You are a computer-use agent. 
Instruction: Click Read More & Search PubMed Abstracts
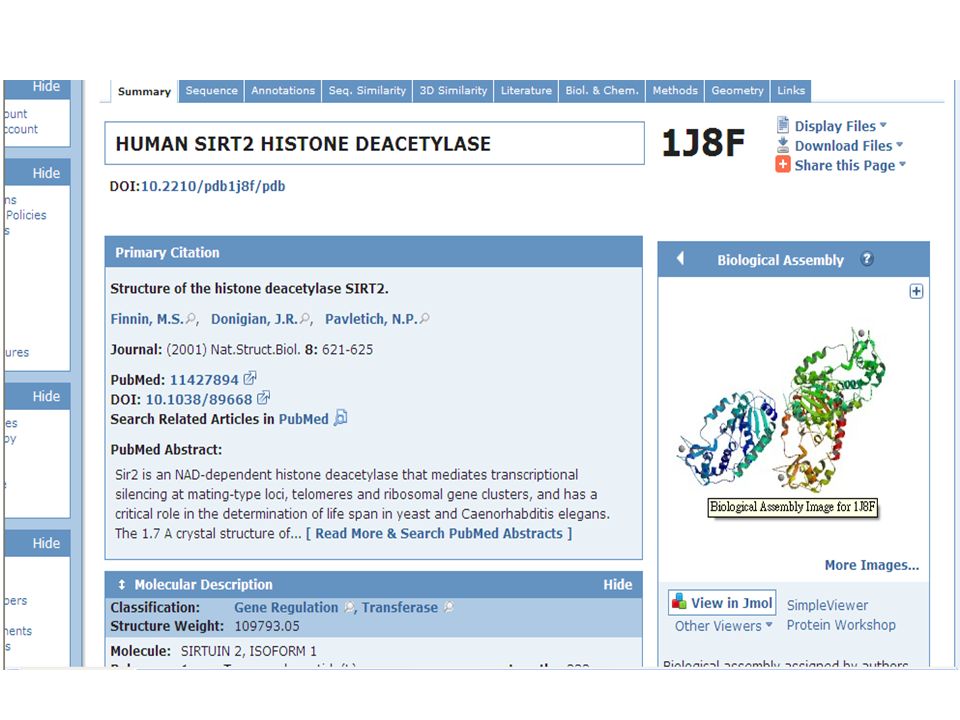(439, 533)
